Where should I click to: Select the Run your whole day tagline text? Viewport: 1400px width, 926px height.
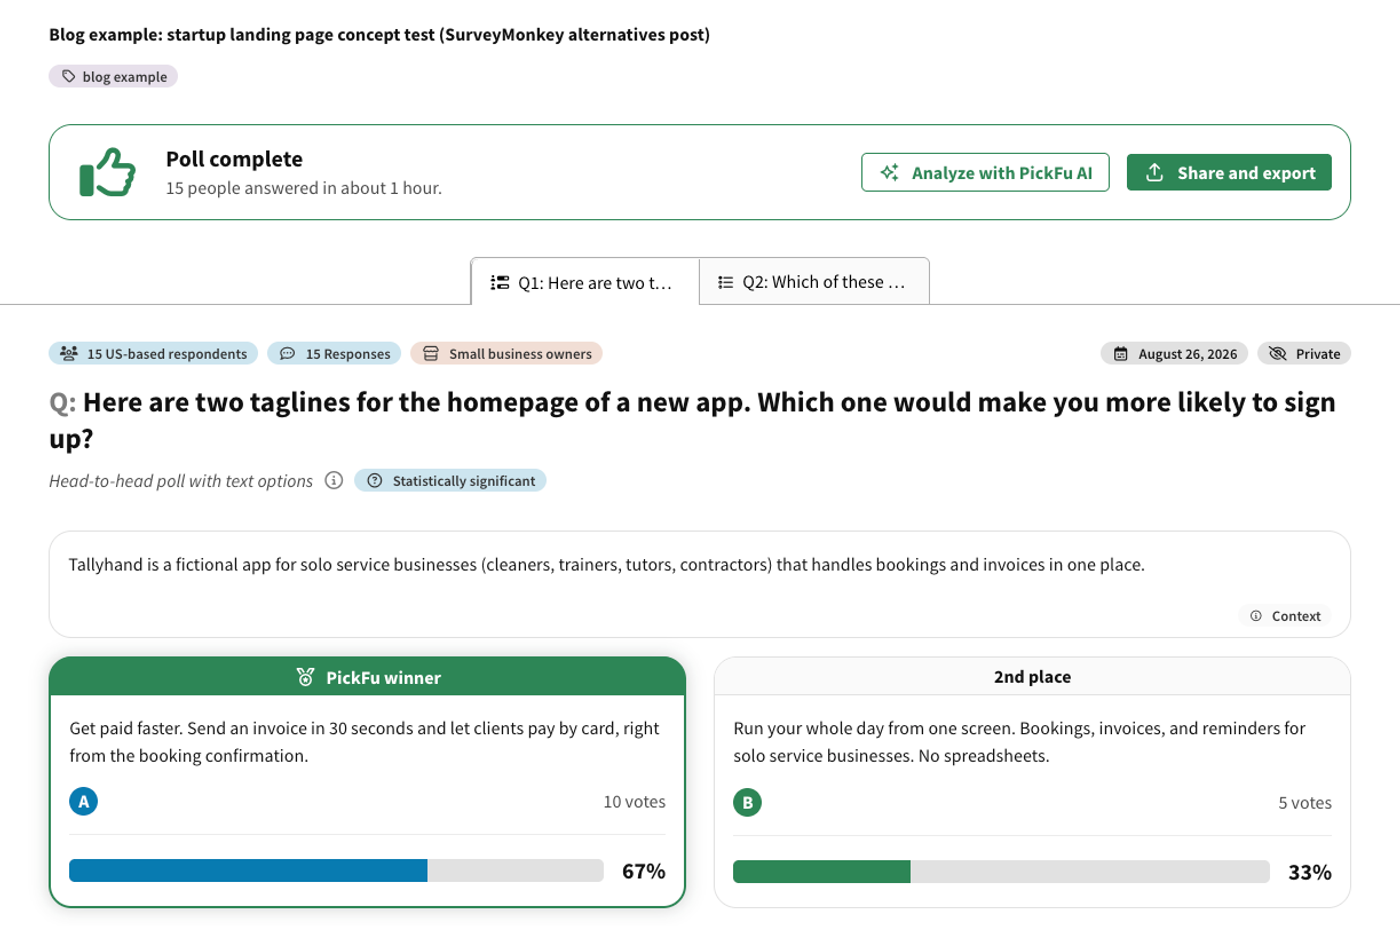click(1019, 741)
